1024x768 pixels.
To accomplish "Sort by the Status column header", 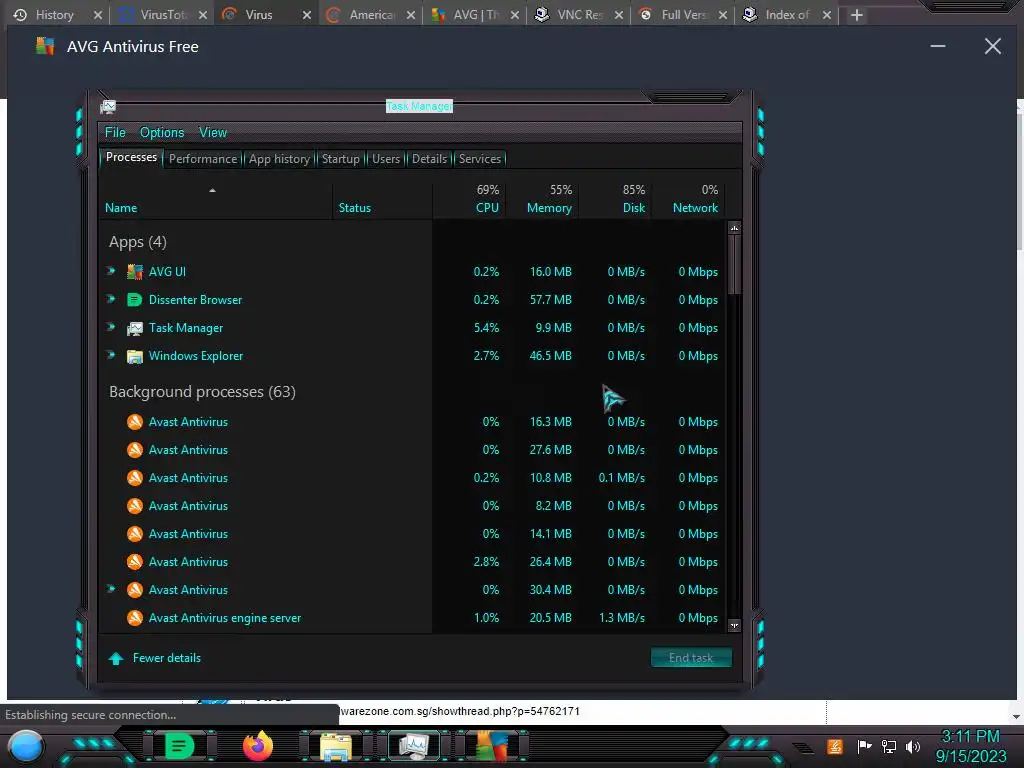I will [382, 200].
